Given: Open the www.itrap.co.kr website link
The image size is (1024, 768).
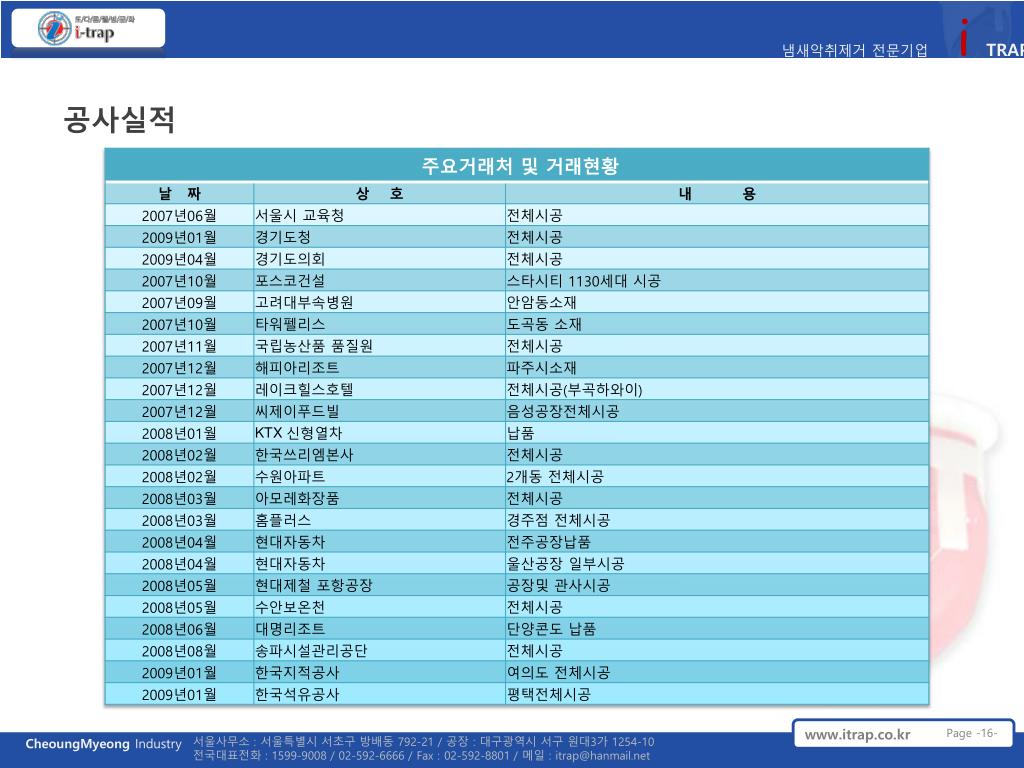Looking at the screenshot, I should pyautogui.click(x=857, y=734).
